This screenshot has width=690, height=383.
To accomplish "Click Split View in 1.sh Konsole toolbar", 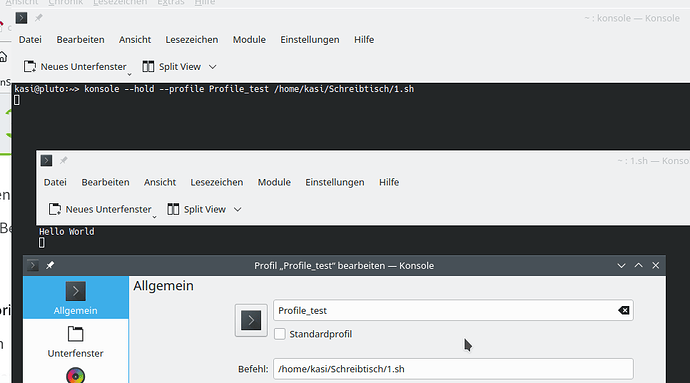I will pyautogui.click(x=197, y=209).
